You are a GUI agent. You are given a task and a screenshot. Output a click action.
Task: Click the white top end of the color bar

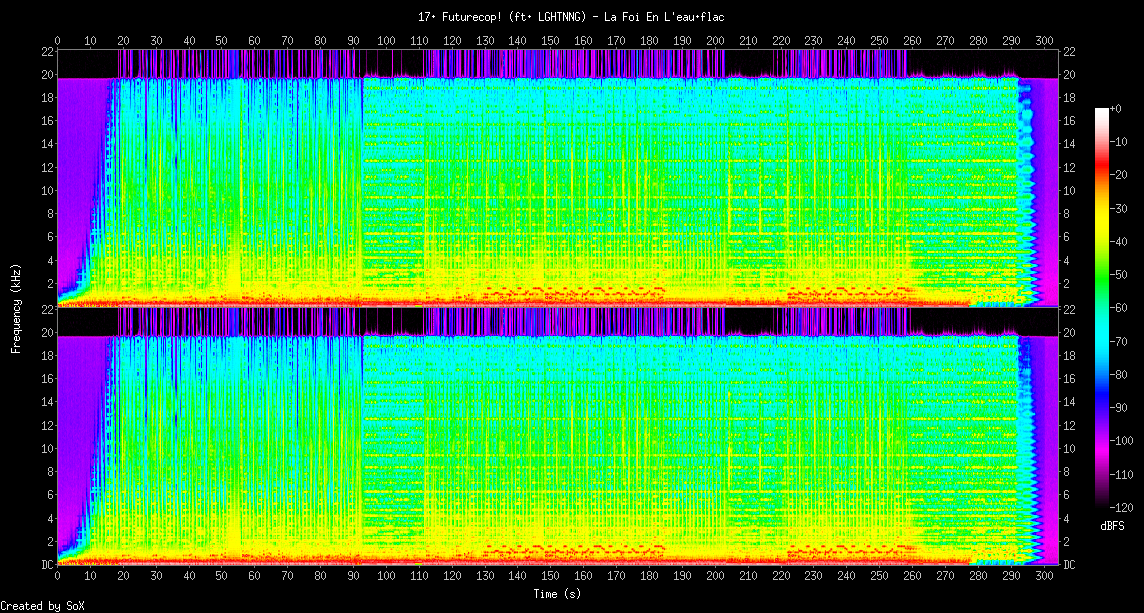1101,111
